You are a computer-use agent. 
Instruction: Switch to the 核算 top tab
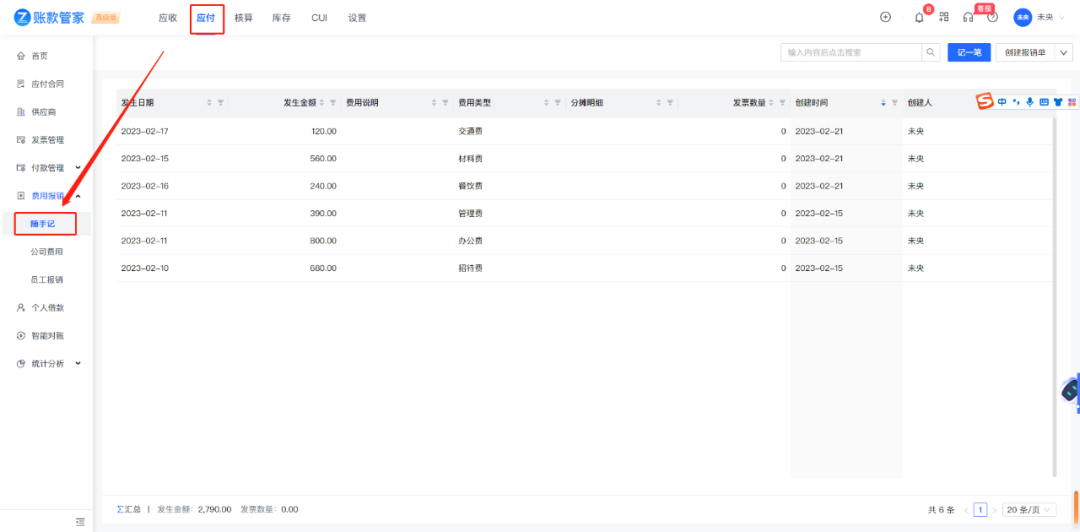coord(244,18)
